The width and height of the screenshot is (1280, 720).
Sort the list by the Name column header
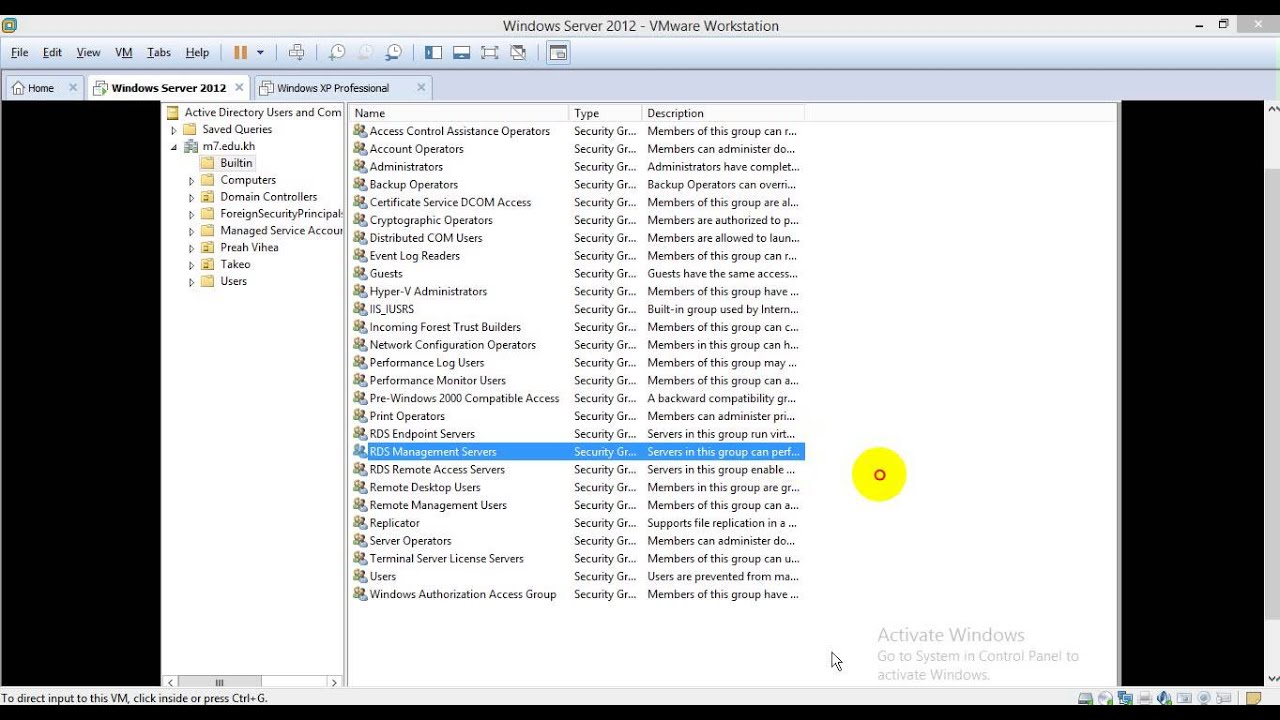click(x=459, y=113)
